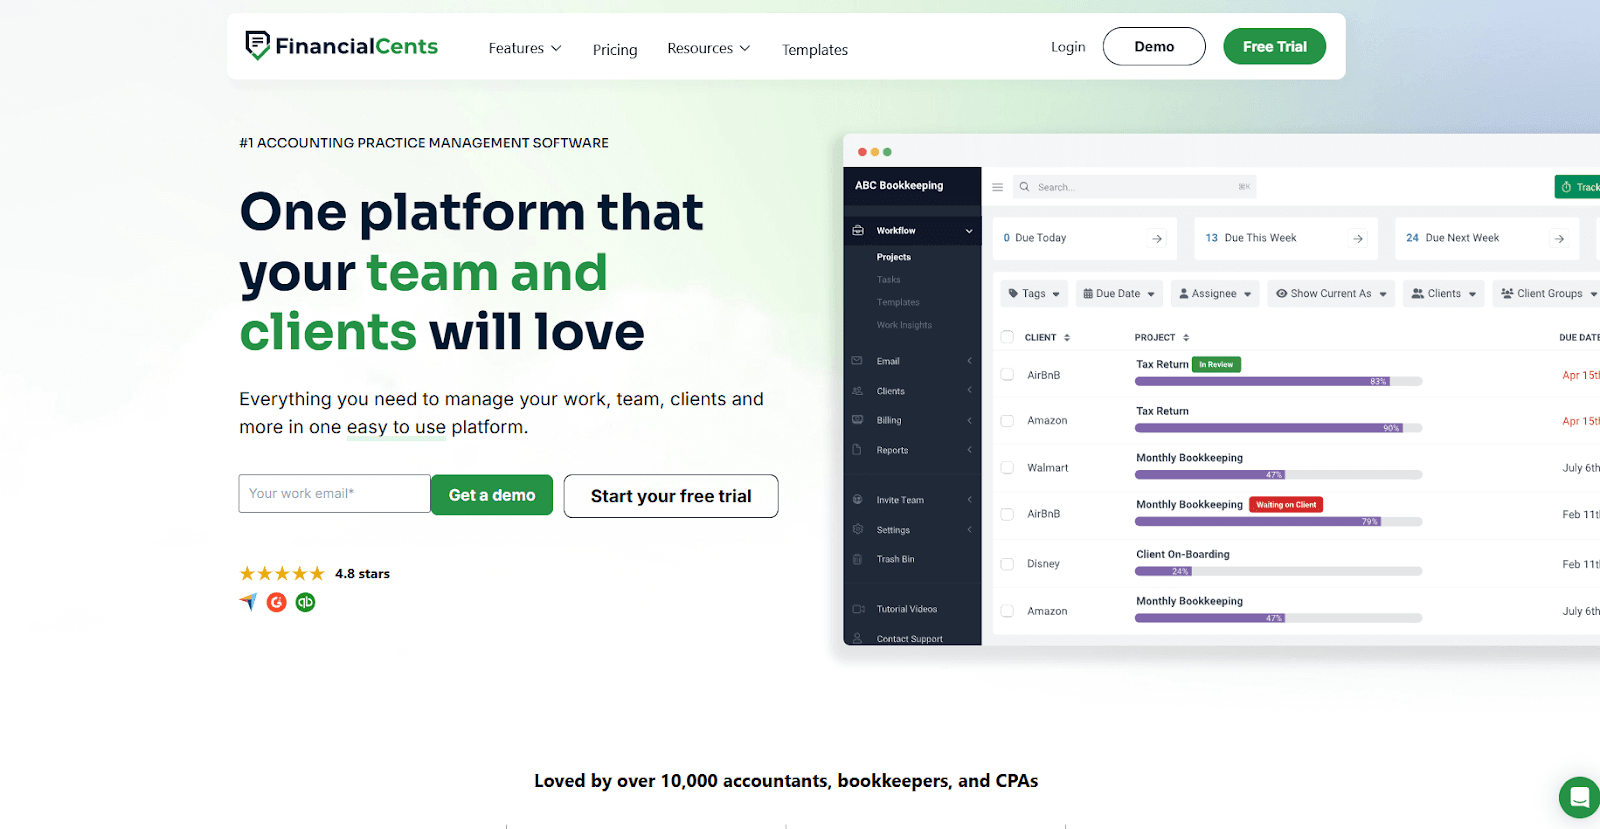Click the five-star rating icons
Screen dimensions: 1600x829
(x=282, y=573)
